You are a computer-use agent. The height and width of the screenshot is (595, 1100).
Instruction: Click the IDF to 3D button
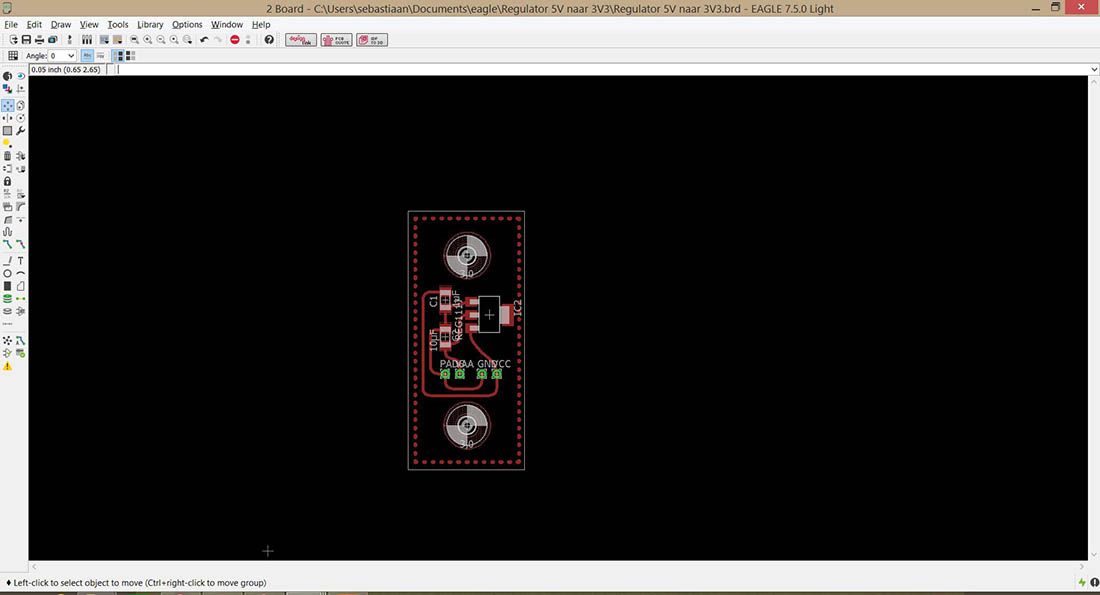[x=372, y=40]
